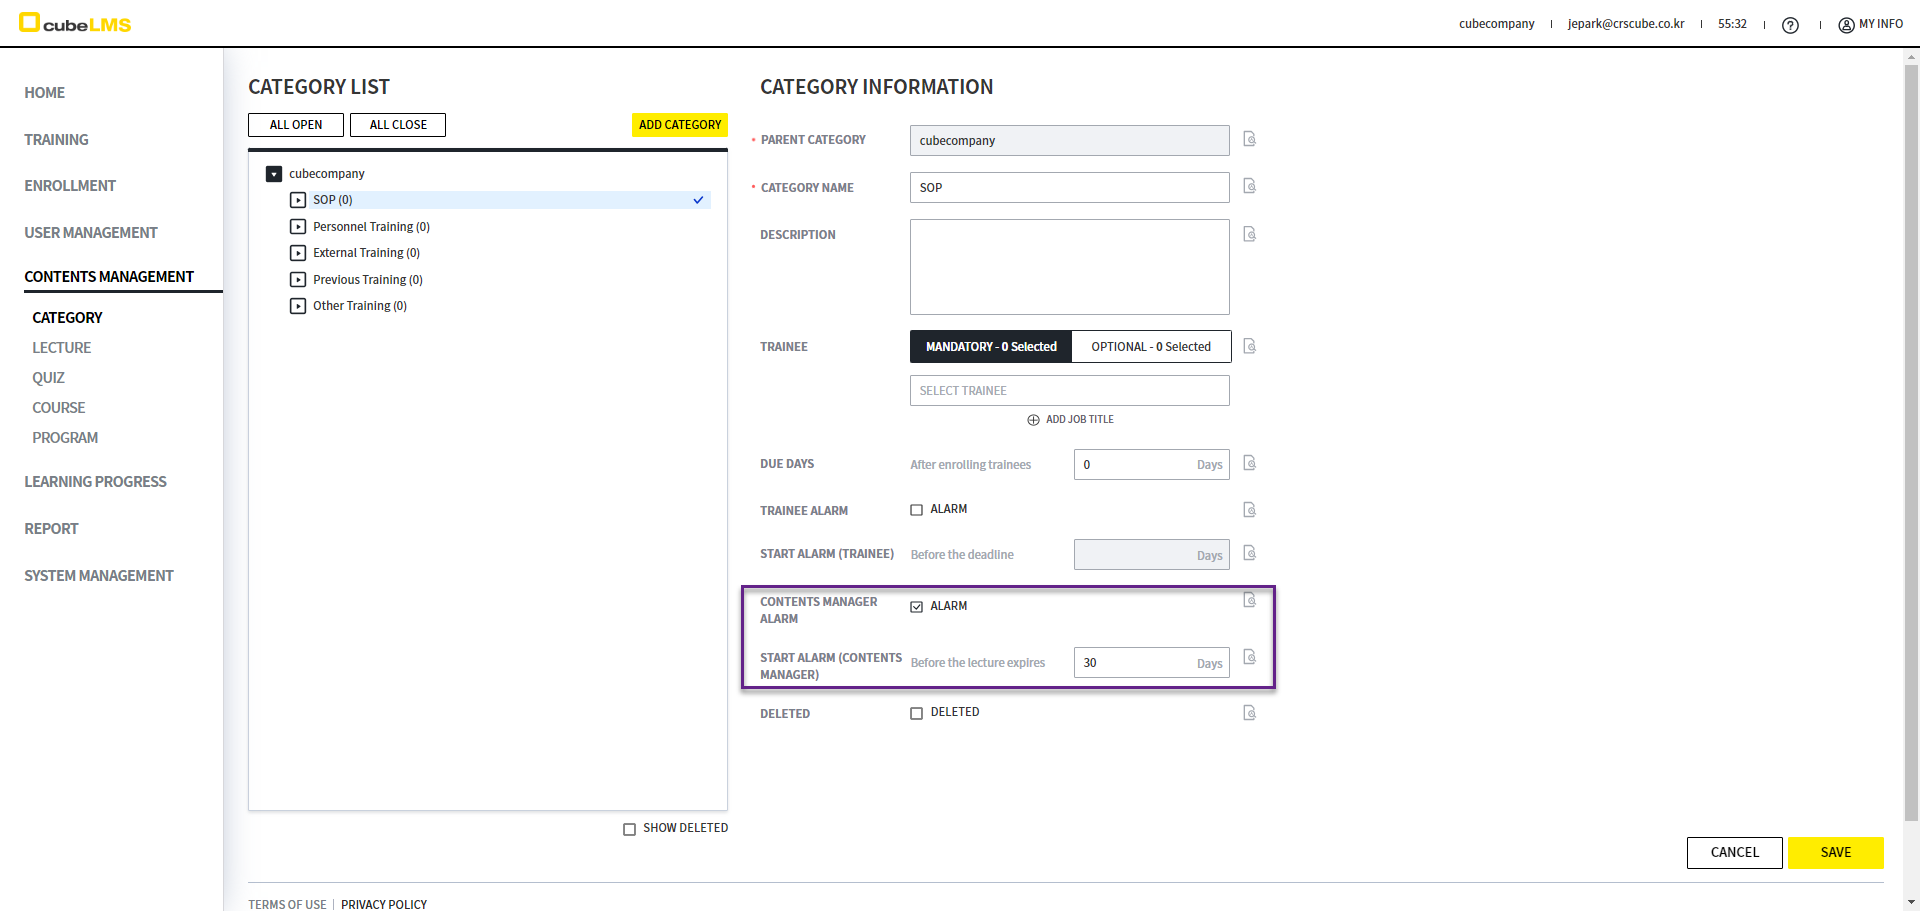Uncheck the Contents Manager Alarm checkbox

pyautogui.click(x=916, y=607)
